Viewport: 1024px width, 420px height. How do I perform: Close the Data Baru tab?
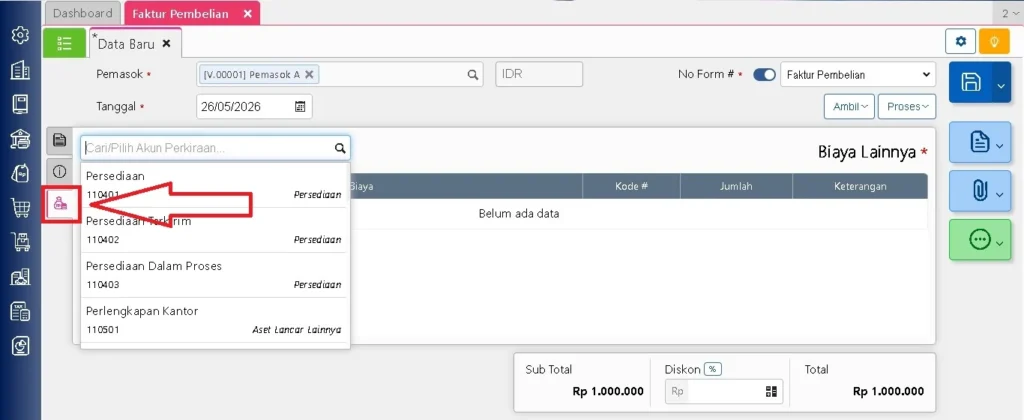point(166,44)
